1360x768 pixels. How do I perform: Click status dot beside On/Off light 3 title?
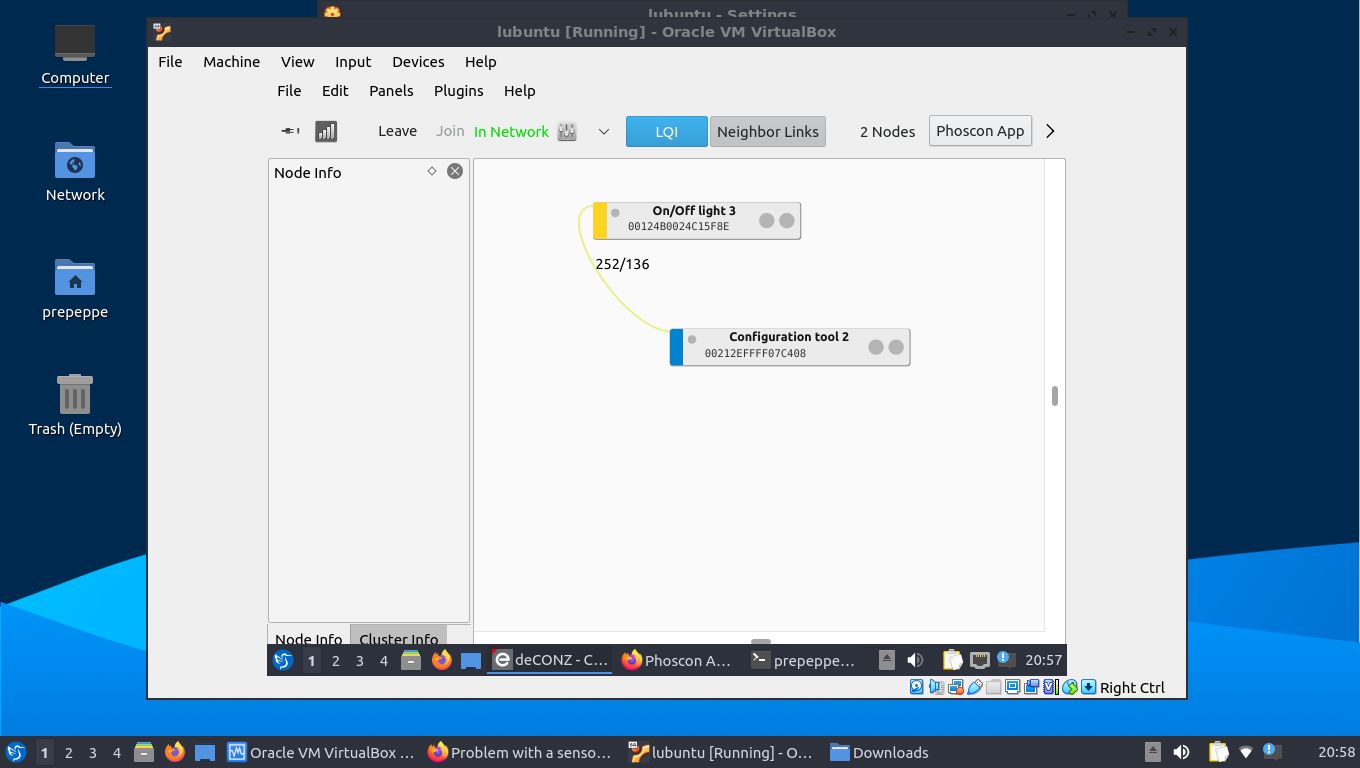(615, 212)
